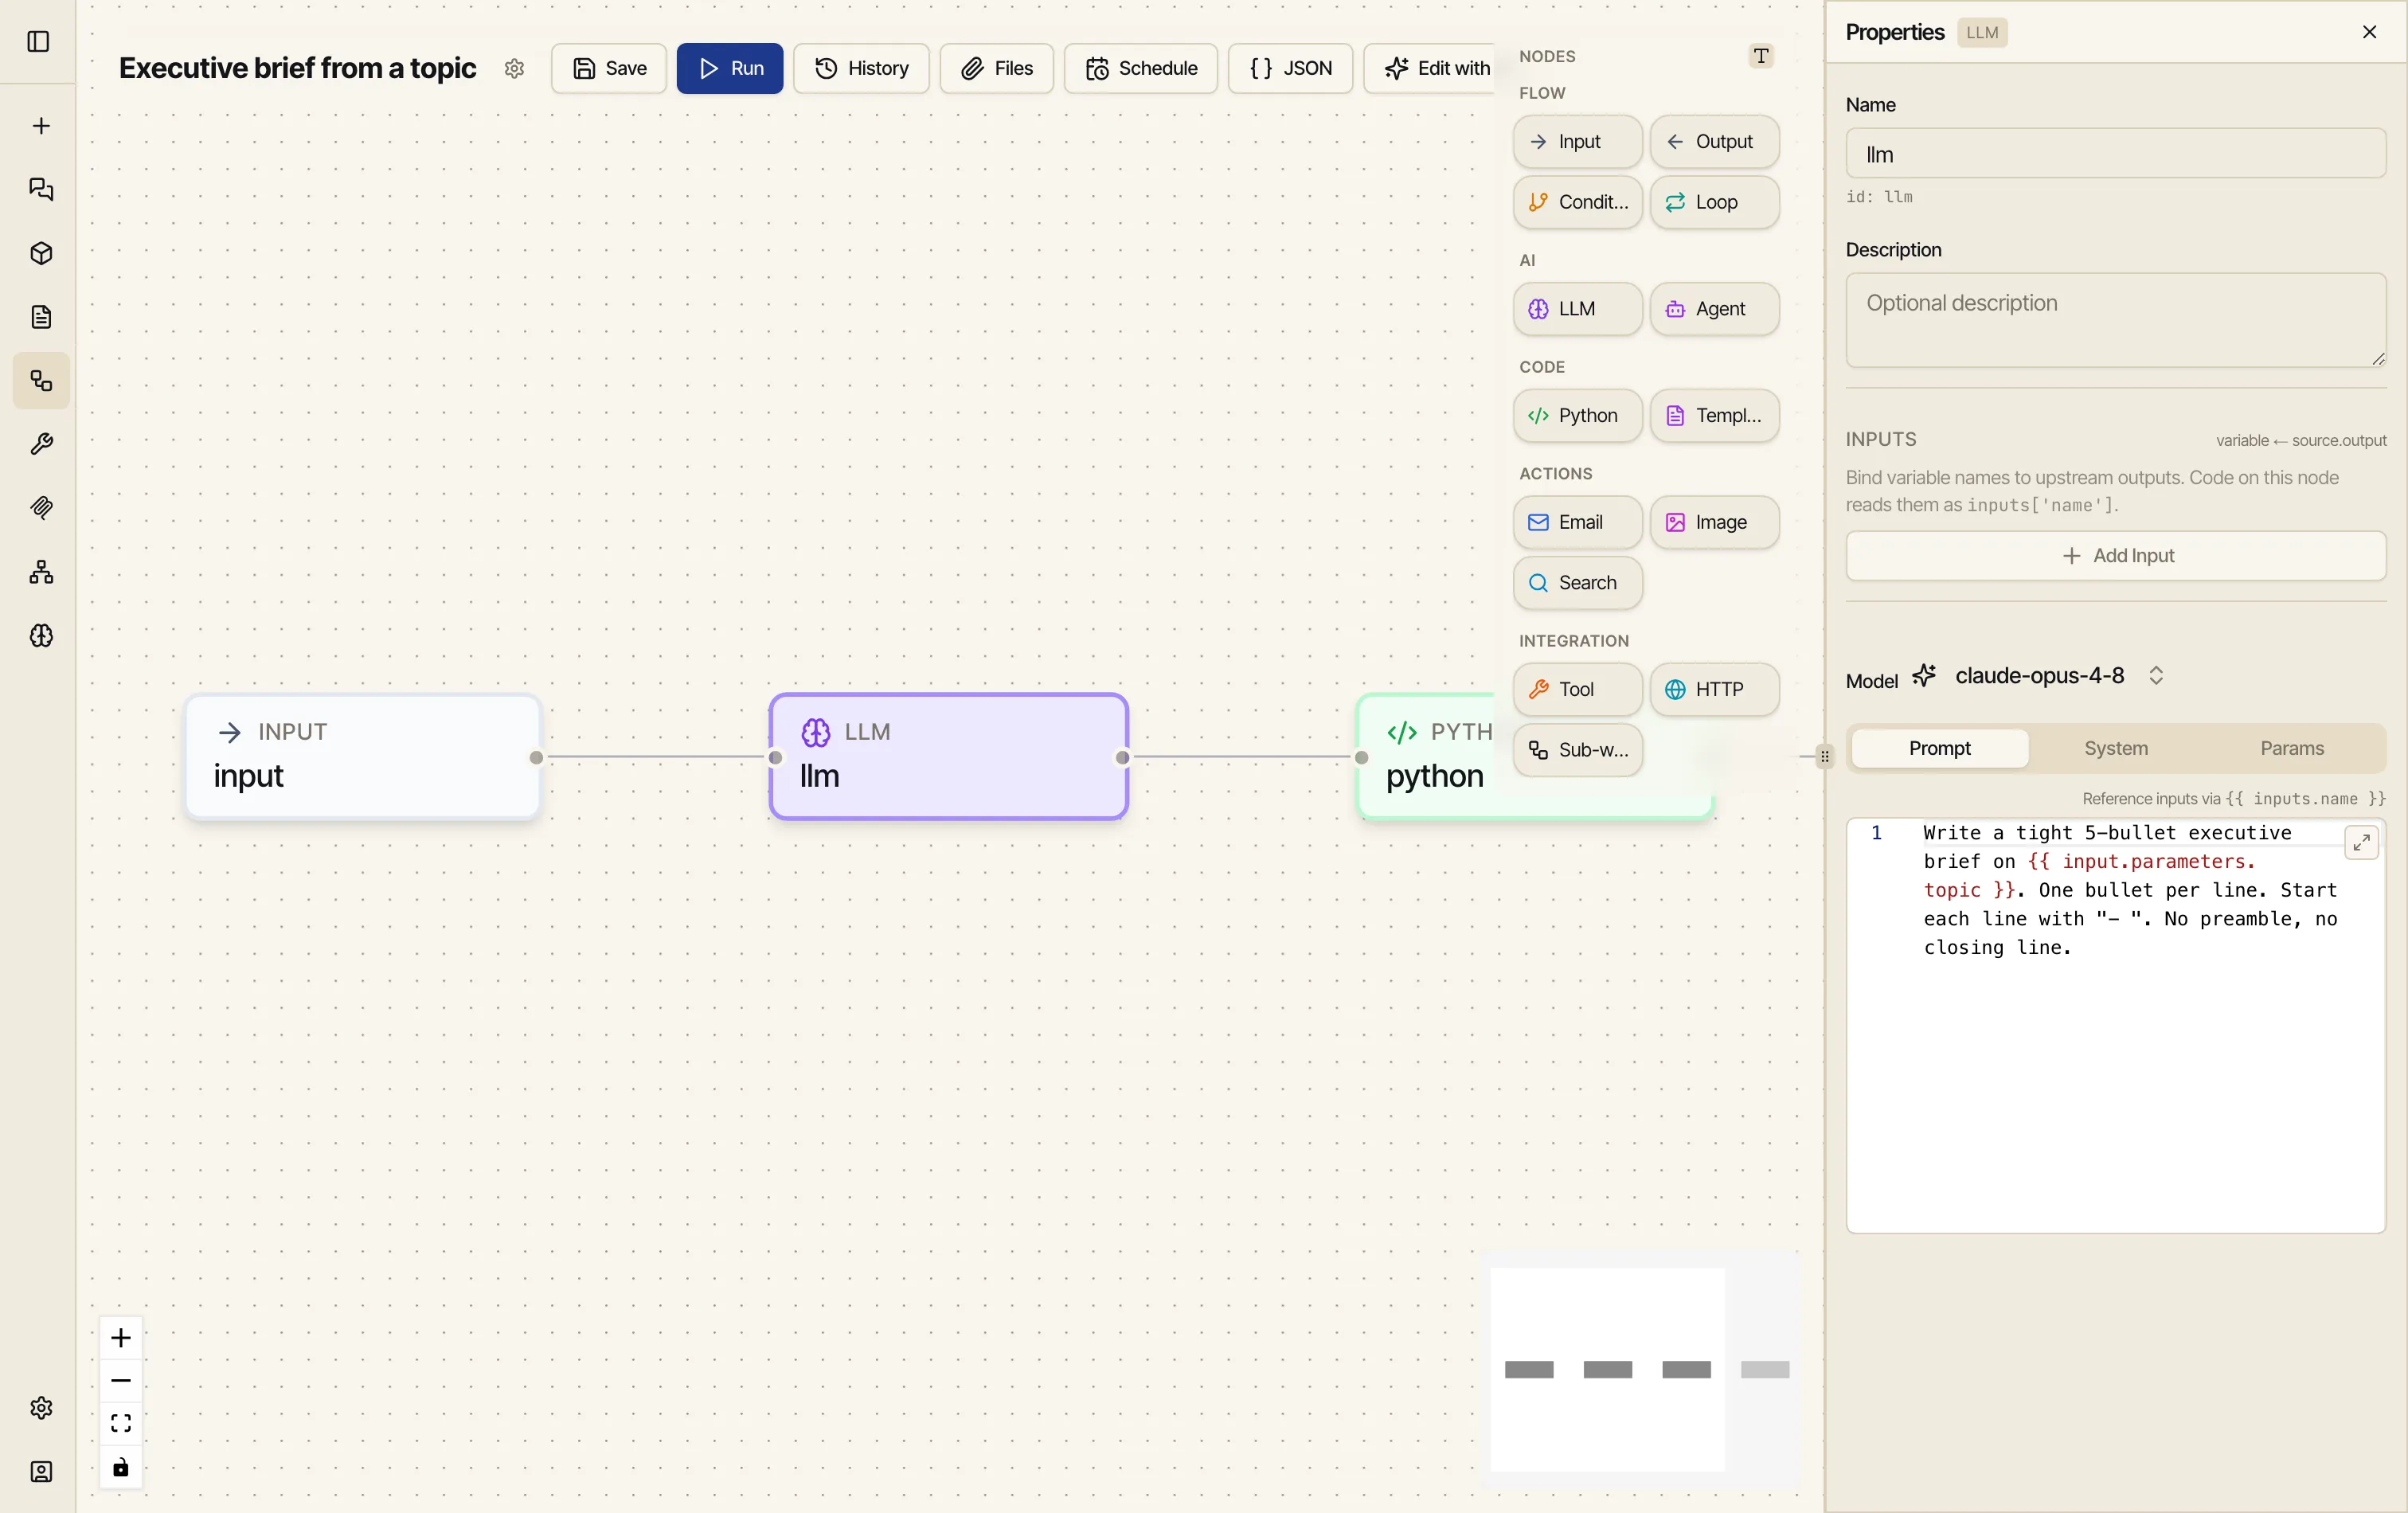Open the user profile sidebar icon
This screenshot has width=2408, height=1513.
(x=41, y=1472)
